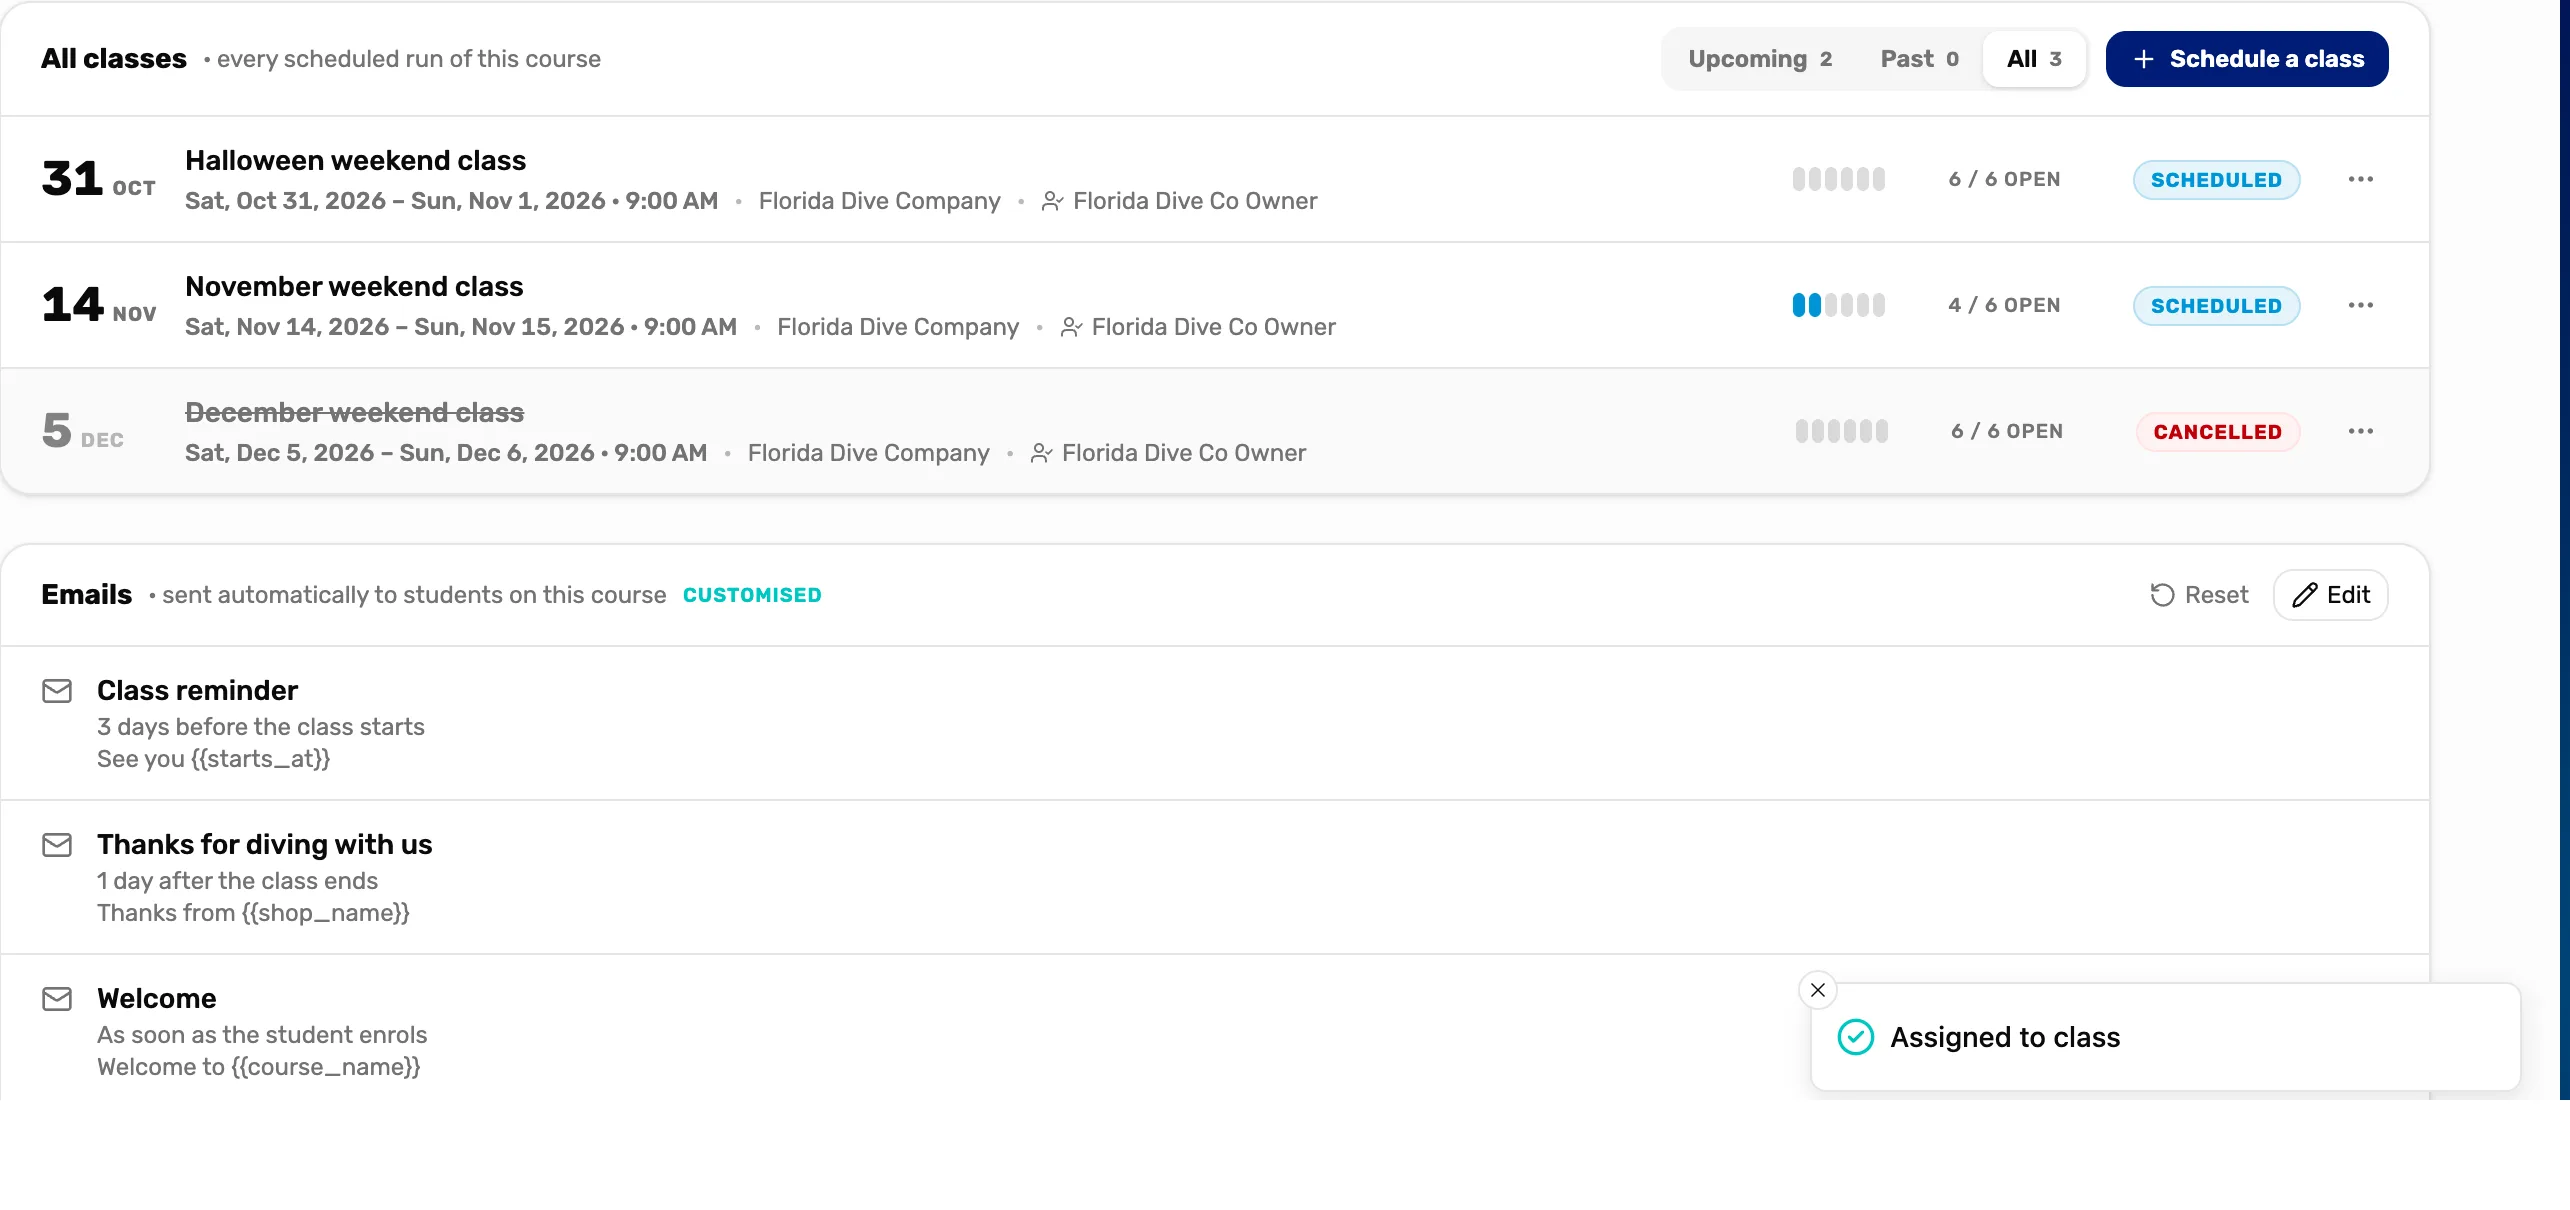Open more options for December weekend class
Screen dimensions: 2570x1210
(2360, 431)
